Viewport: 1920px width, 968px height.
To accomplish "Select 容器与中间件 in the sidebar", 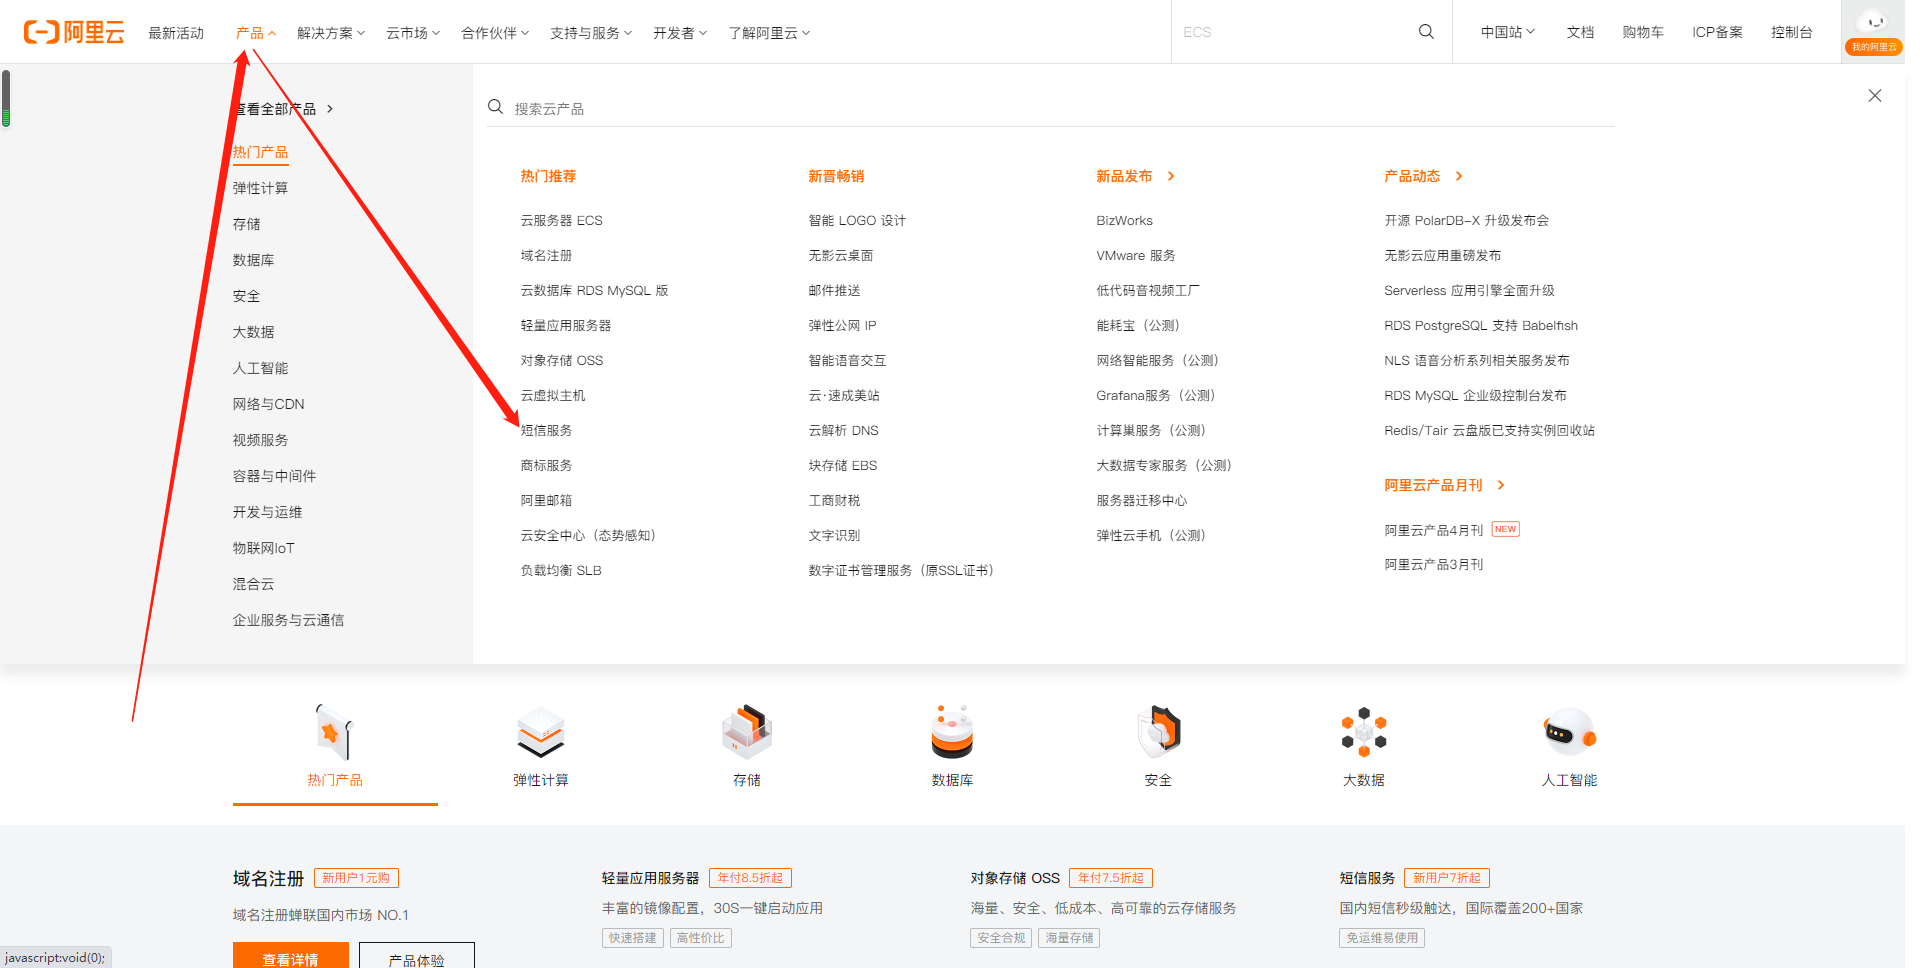I will pos(274,476).
